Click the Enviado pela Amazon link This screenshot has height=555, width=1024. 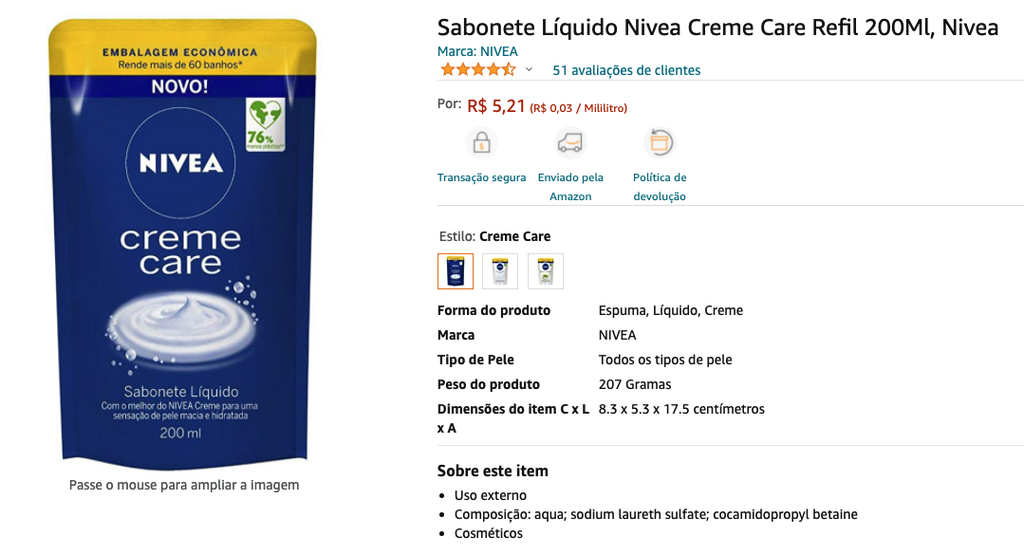pos(570,187)
